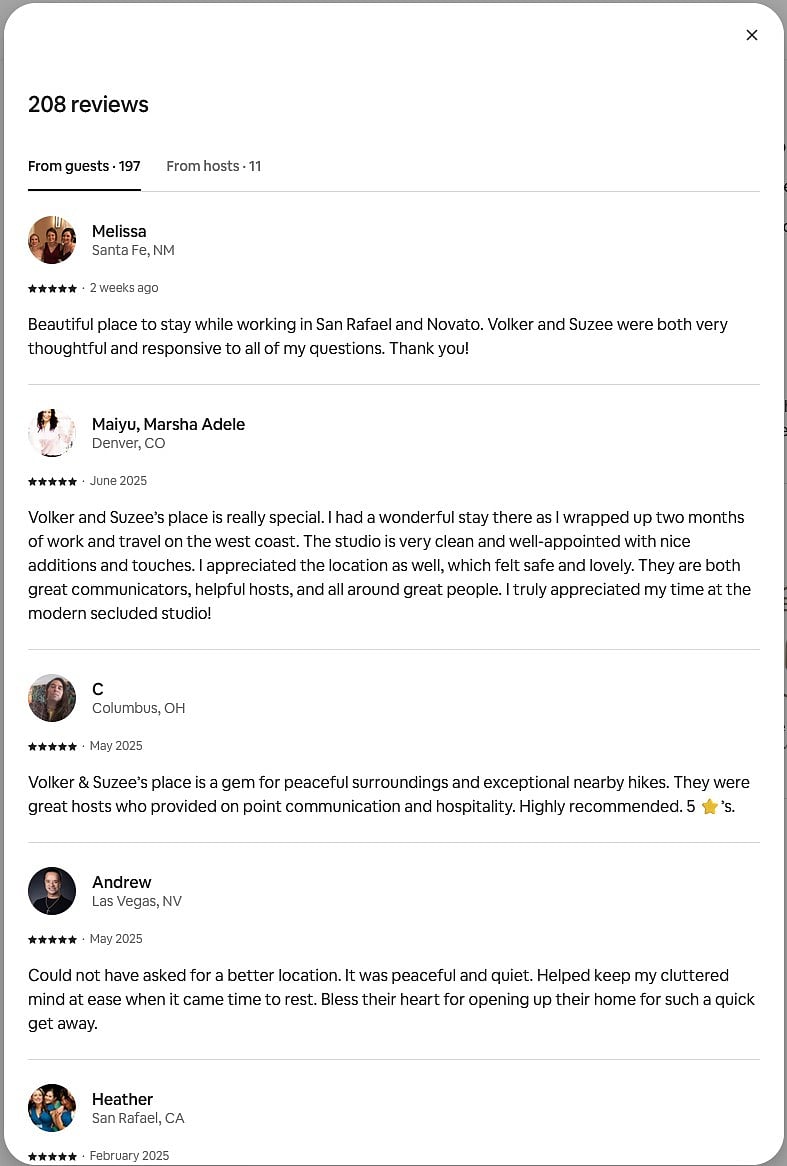Open Heather's profile photo

pos(52,1108)
